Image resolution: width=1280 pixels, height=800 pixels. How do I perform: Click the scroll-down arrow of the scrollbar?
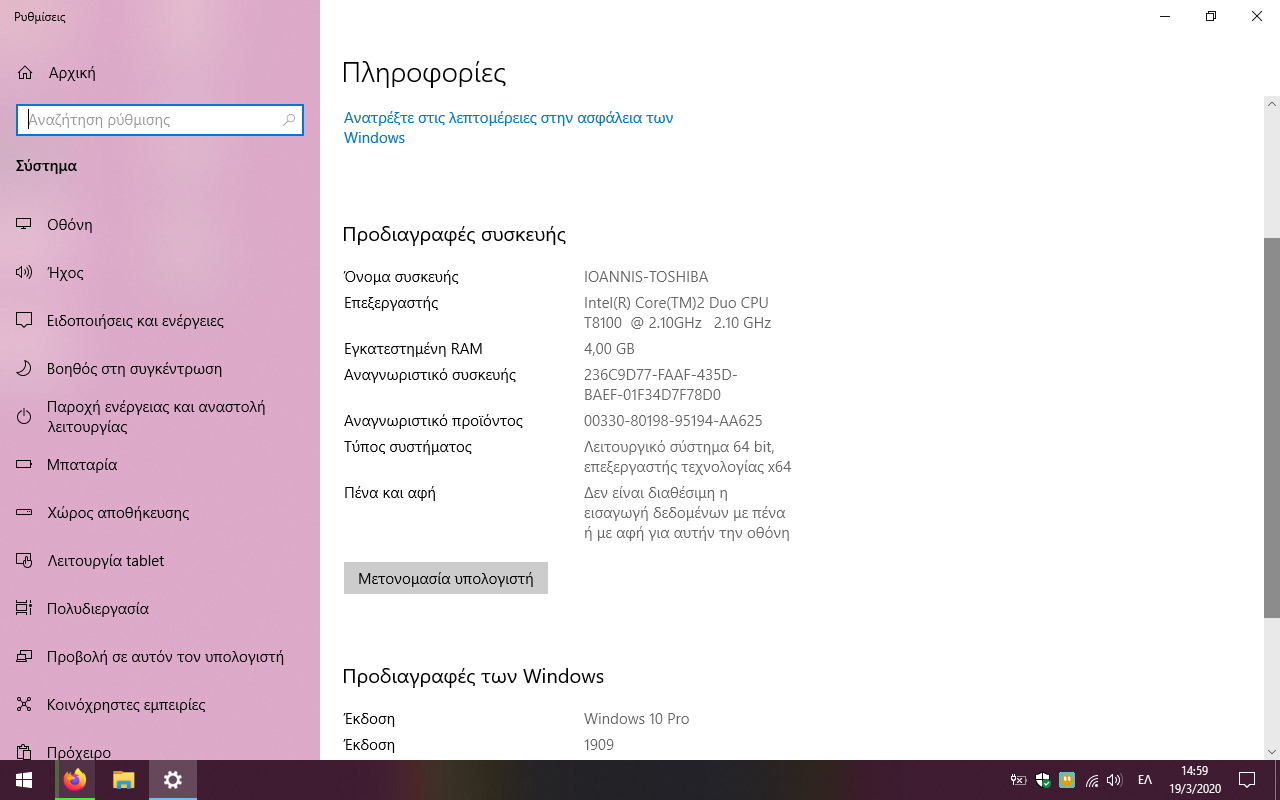[1272, 751]
